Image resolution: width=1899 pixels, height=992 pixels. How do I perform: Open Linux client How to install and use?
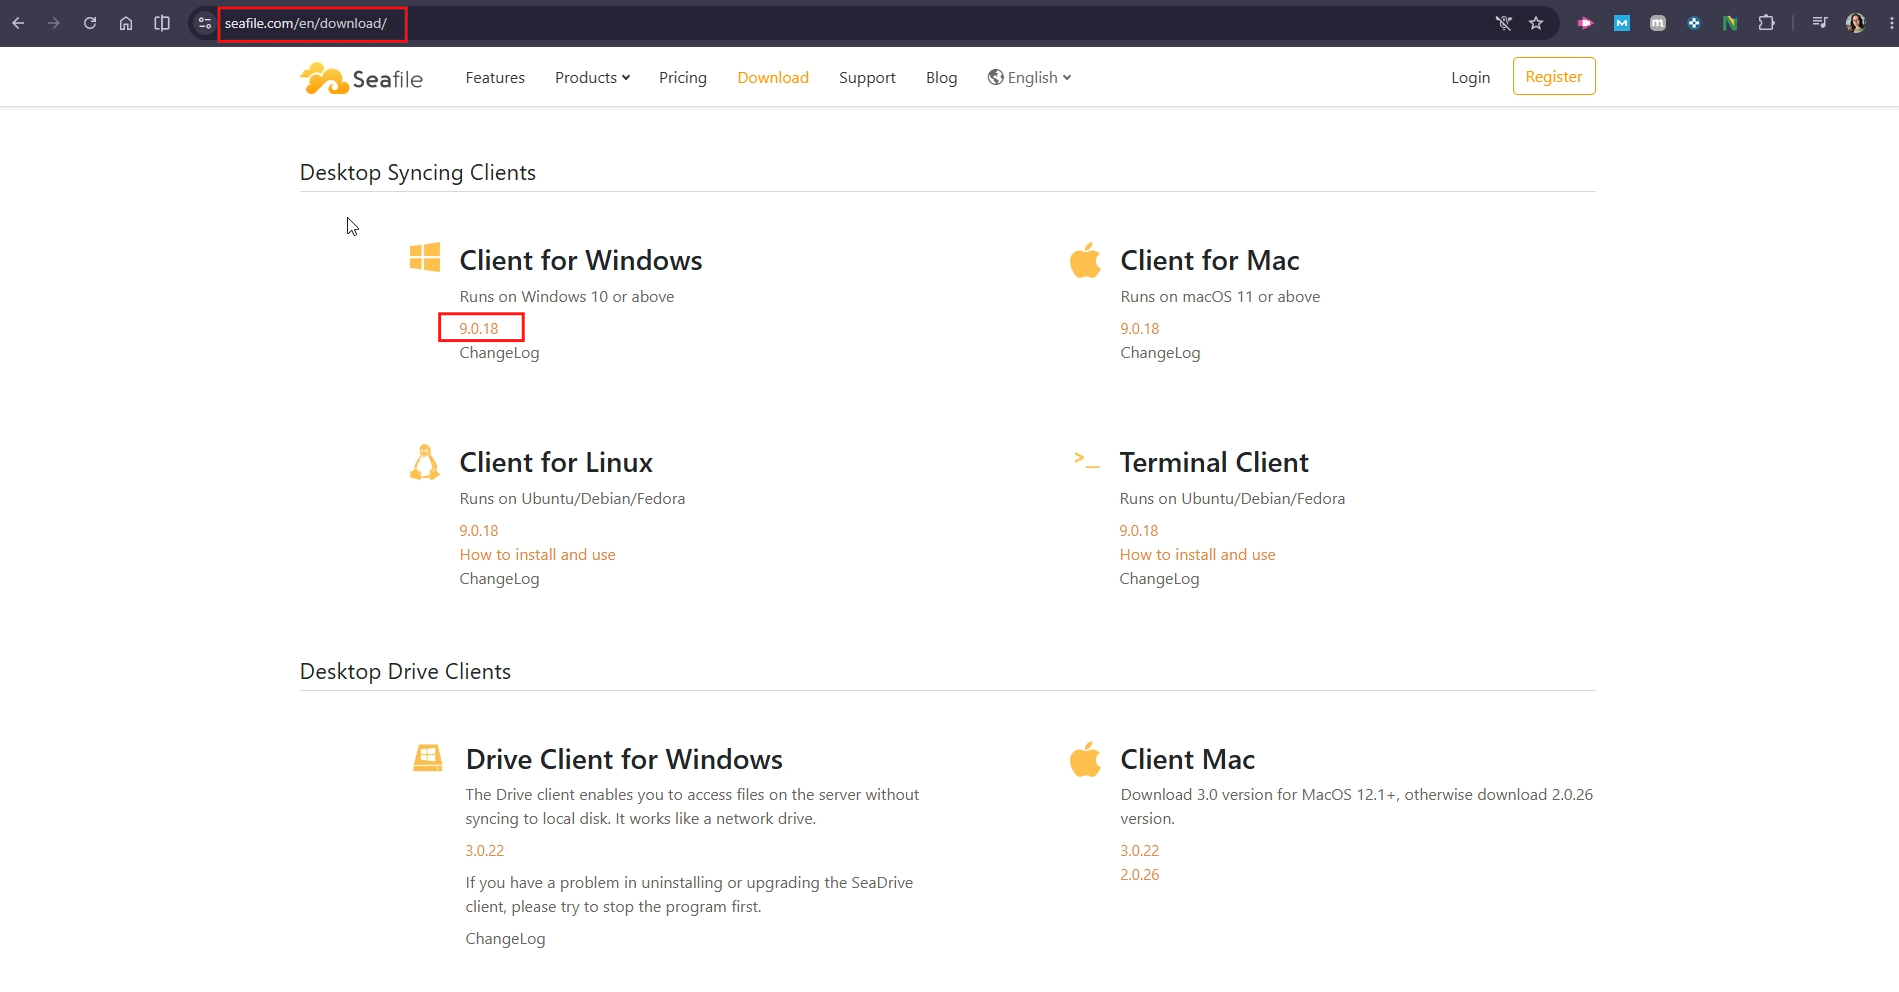point(537,555)
